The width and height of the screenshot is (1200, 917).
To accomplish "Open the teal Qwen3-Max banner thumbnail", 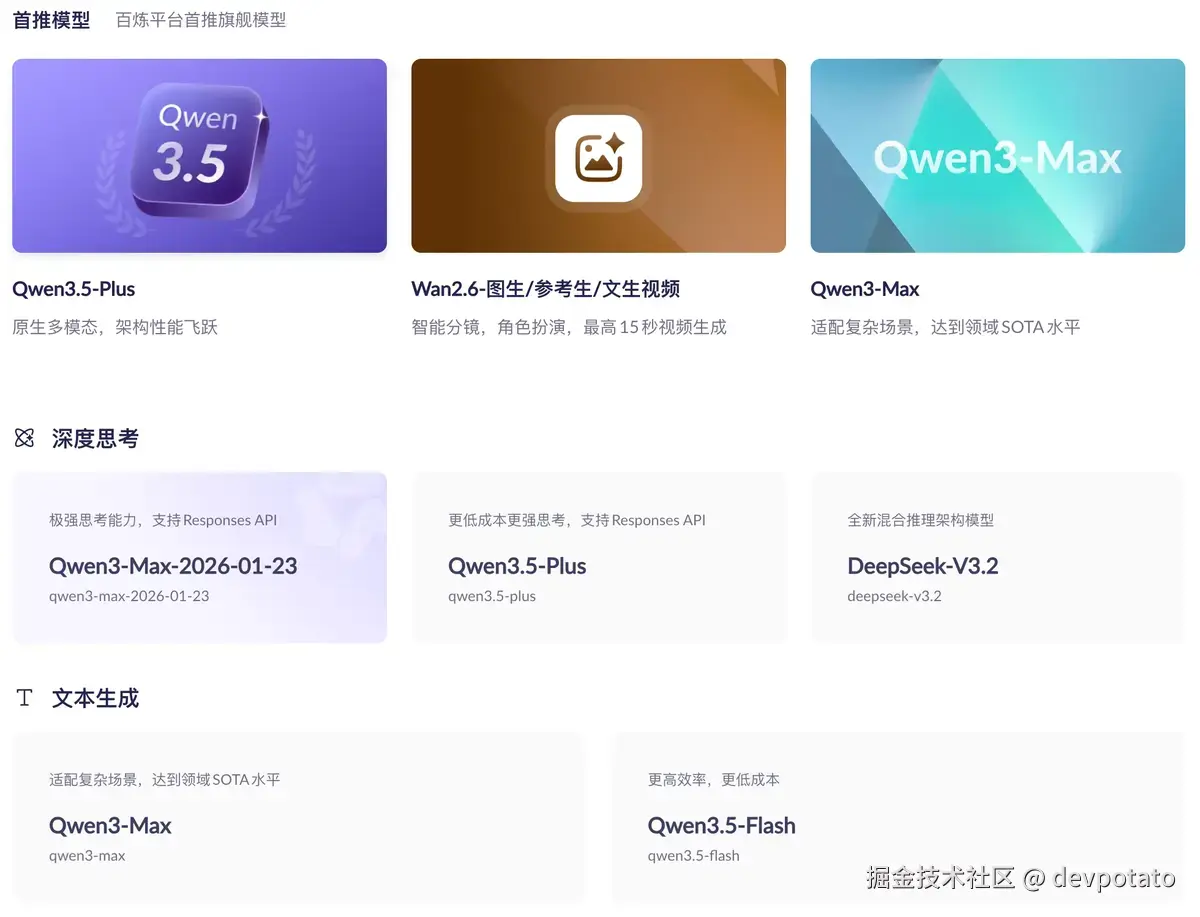I will (x=997, y=155).
